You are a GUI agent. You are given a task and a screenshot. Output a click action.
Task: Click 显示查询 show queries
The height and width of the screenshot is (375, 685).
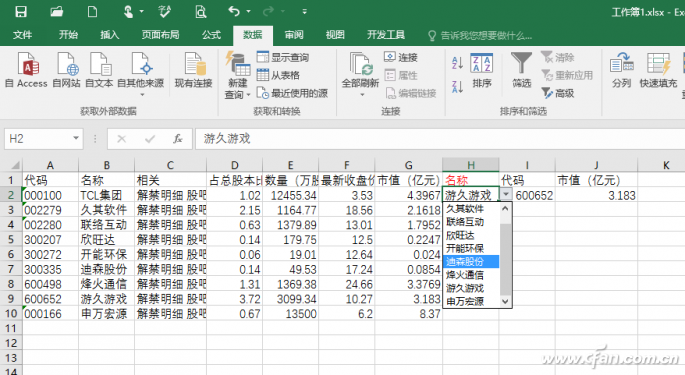(x=283, y=57)
